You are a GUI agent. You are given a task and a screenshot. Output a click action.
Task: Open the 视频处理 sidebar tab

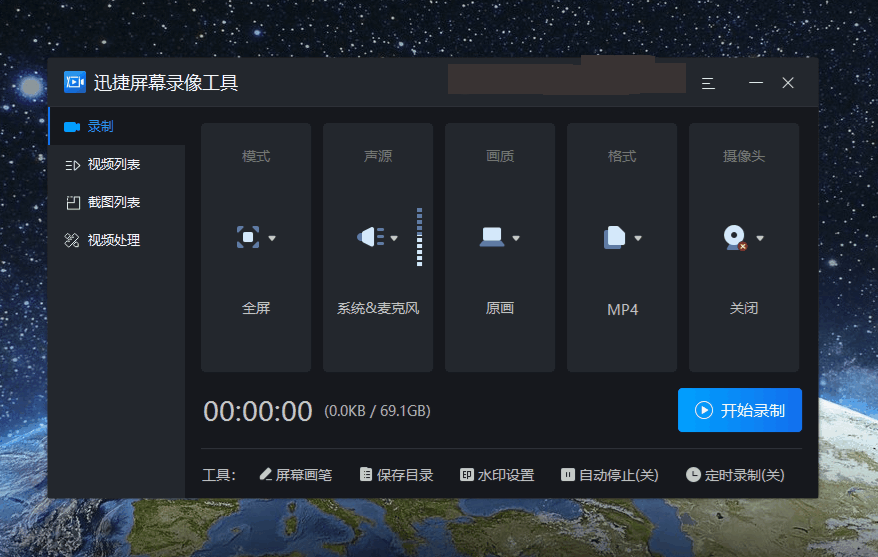click(116, 241)
